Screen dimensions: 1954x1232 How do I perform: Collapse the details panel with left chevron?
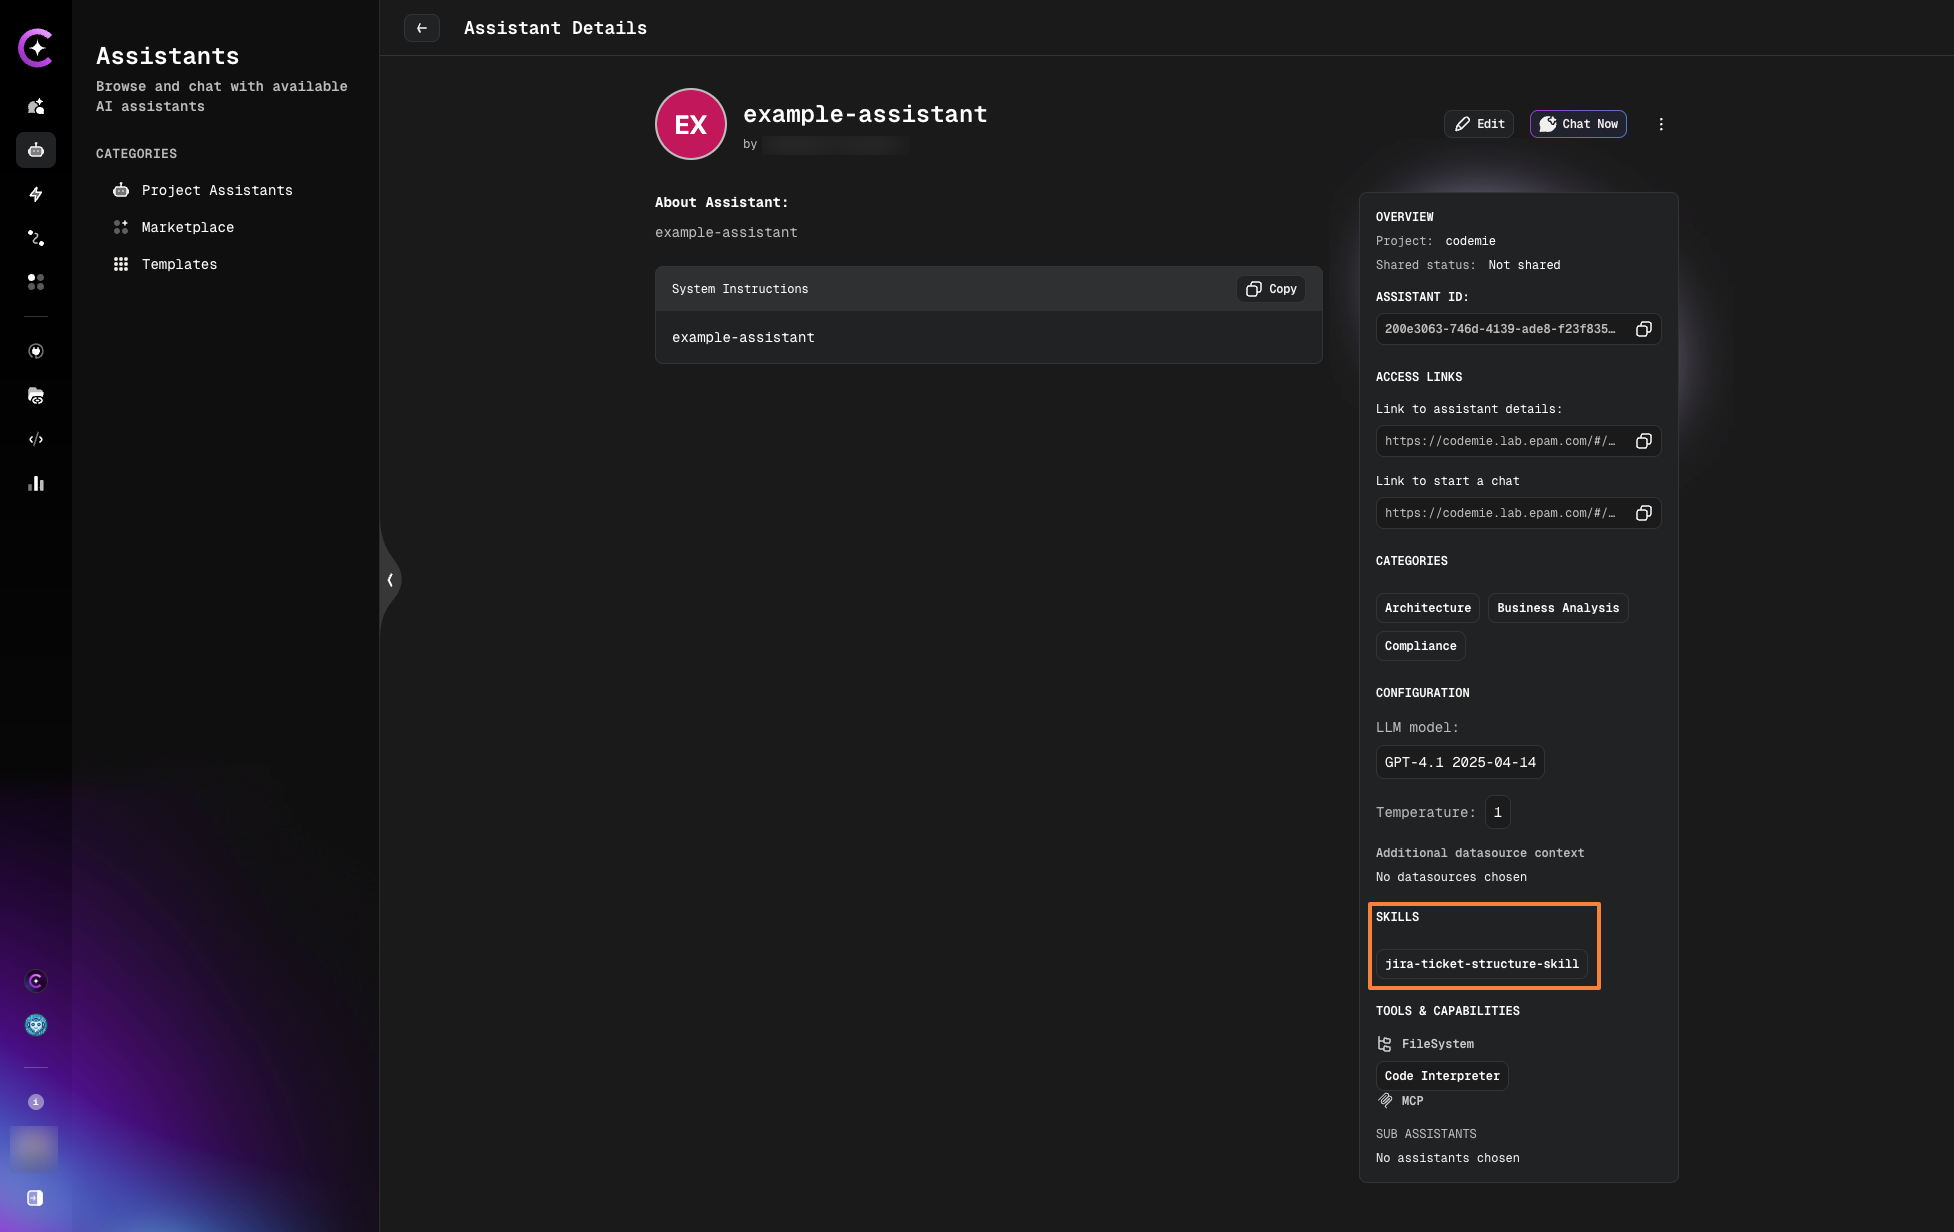tap(389, 580)
